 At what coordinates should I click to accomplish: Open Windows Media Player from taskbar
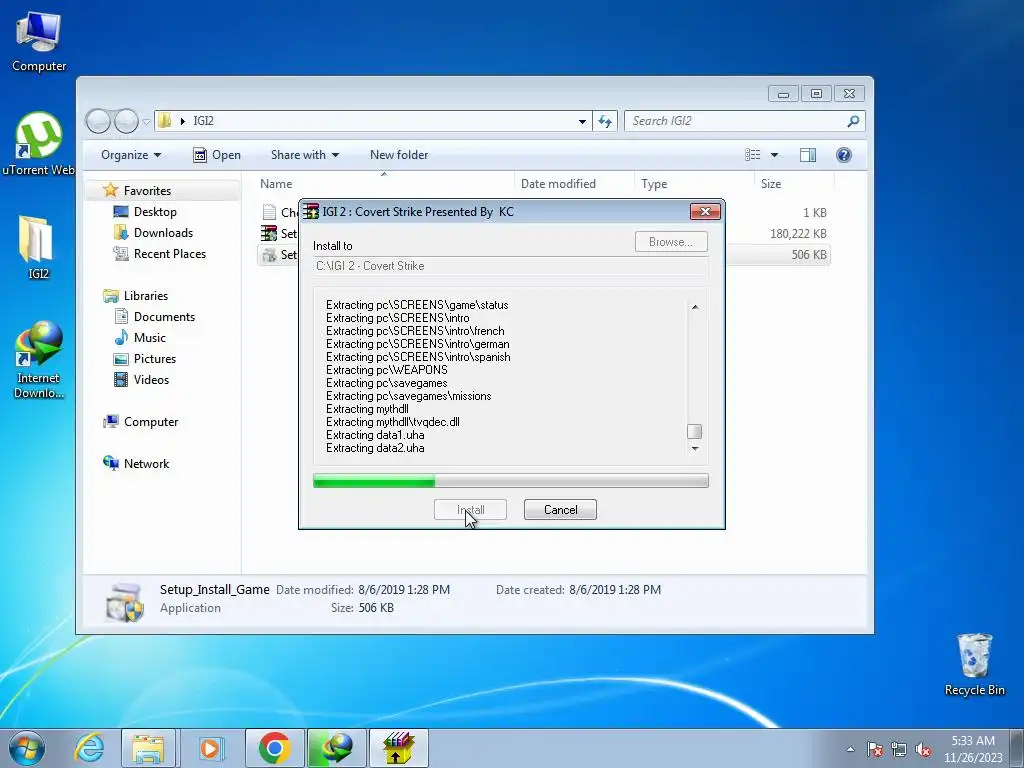210,748
